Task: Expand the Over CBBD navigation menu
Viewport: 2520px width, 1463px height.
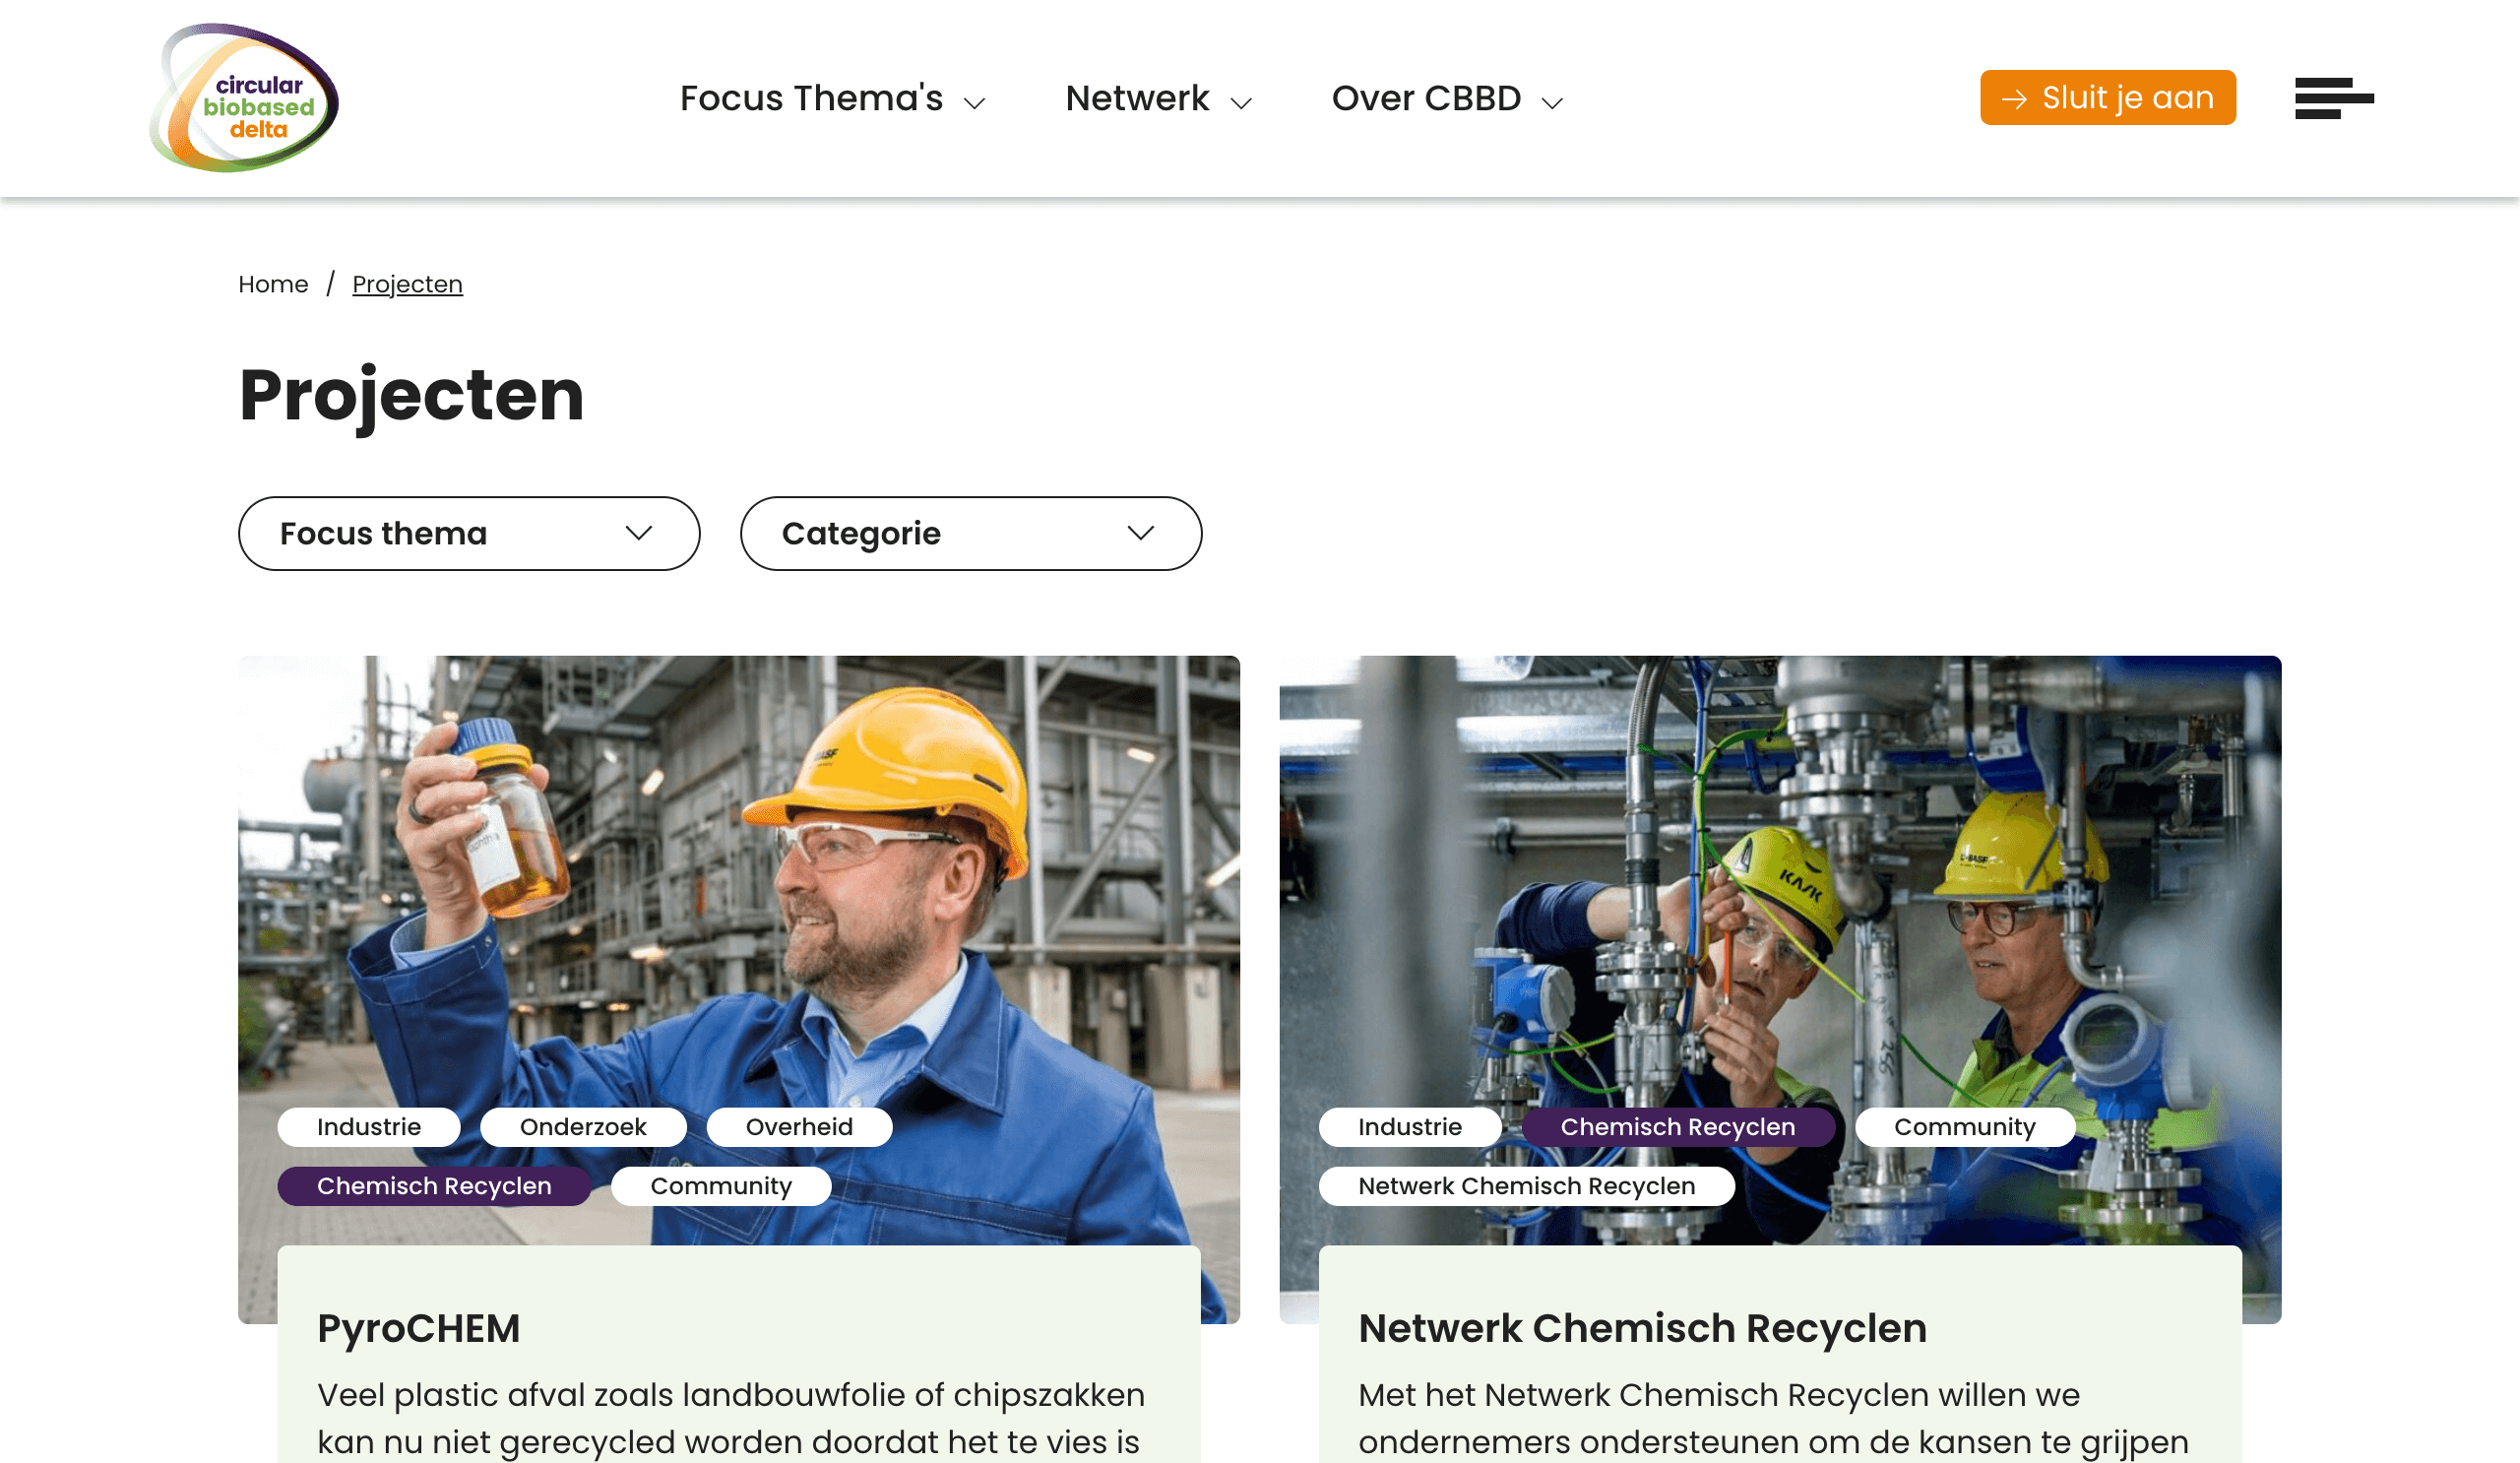Action: tap(1447, 98)
